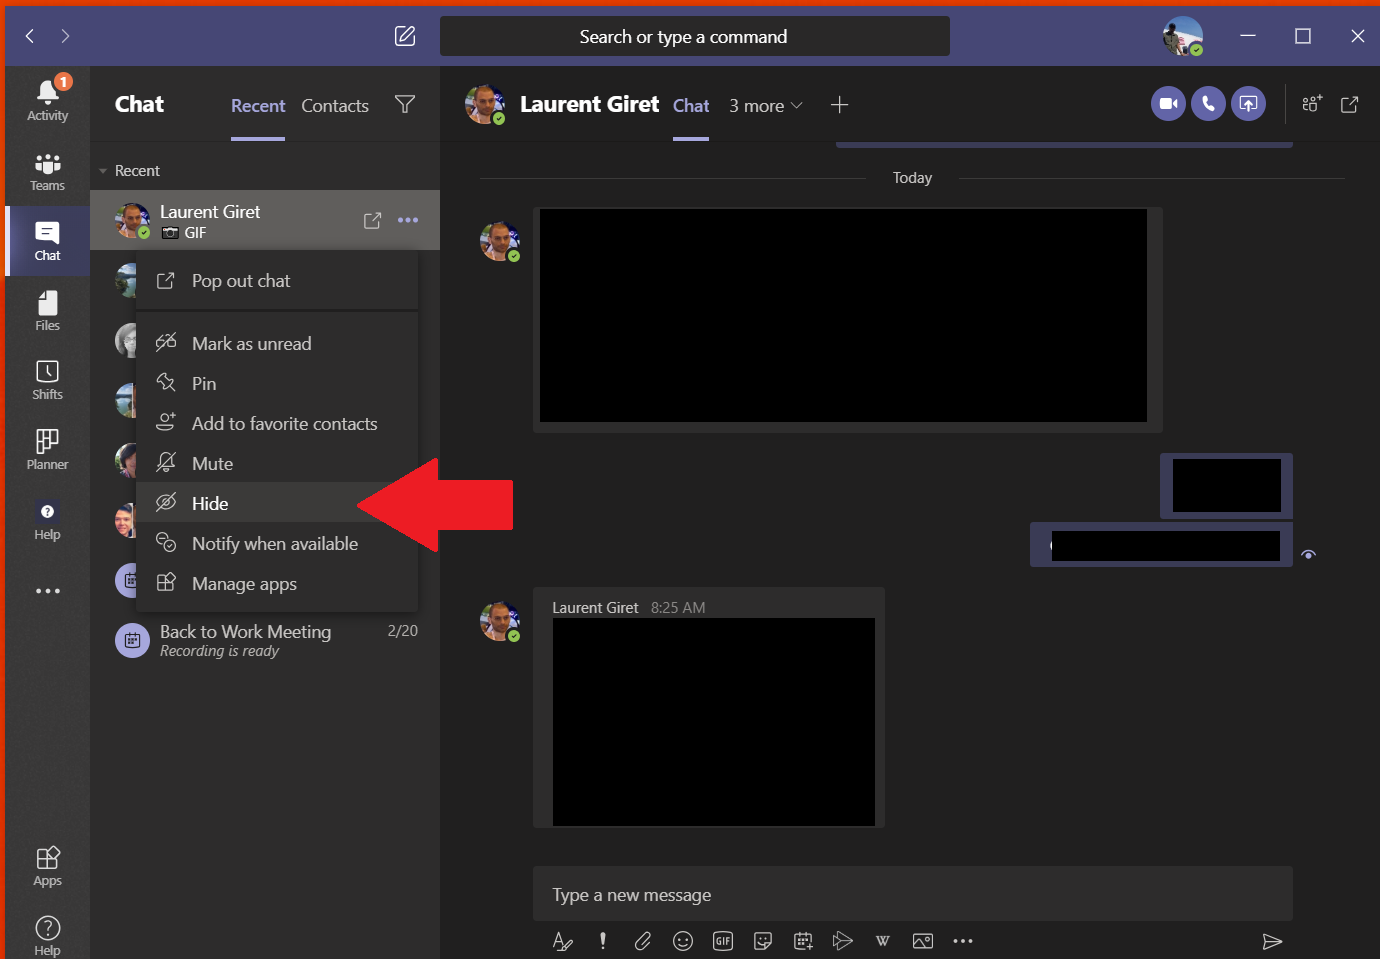Open the Activity feed in the sidebar
The image size is (1380, 959).
[47, 100]
